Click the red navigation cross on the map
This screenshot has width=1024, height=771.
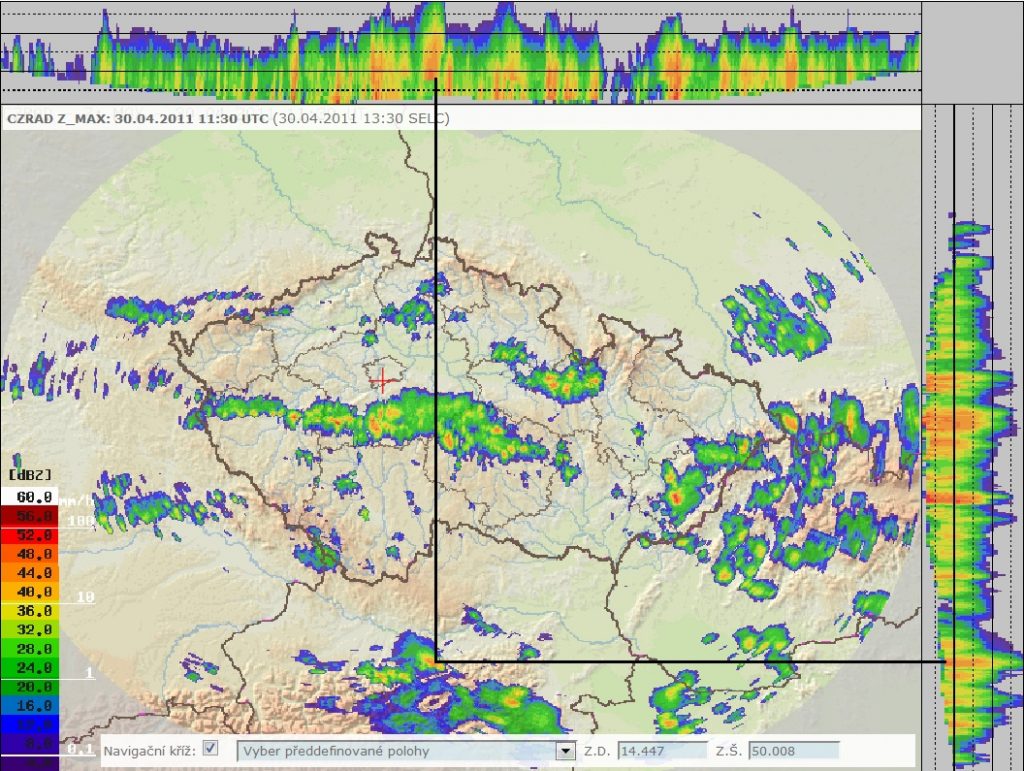click(383, 380)
